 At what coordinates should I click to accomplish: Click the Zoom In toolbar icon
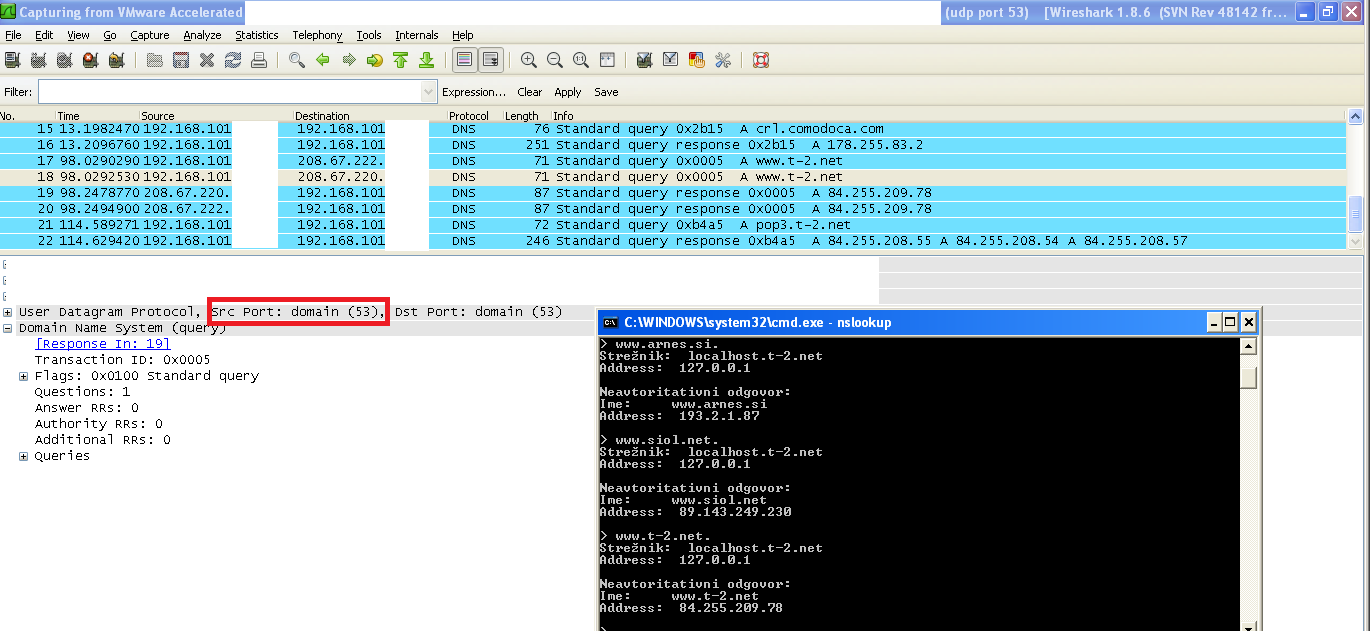pos(529,60)
